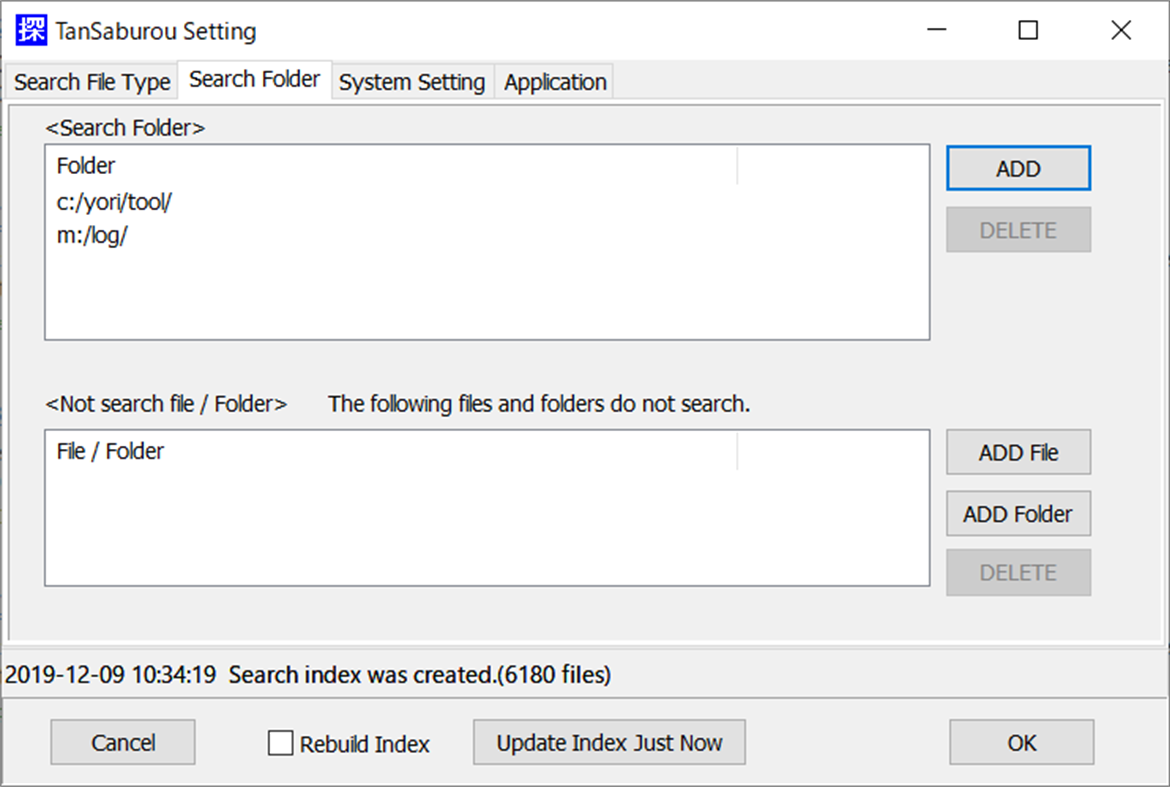The width and height of the screenshot is (1170, 787).
Task: Click the Update Index Just Now button
Action: tap(609, 742)
